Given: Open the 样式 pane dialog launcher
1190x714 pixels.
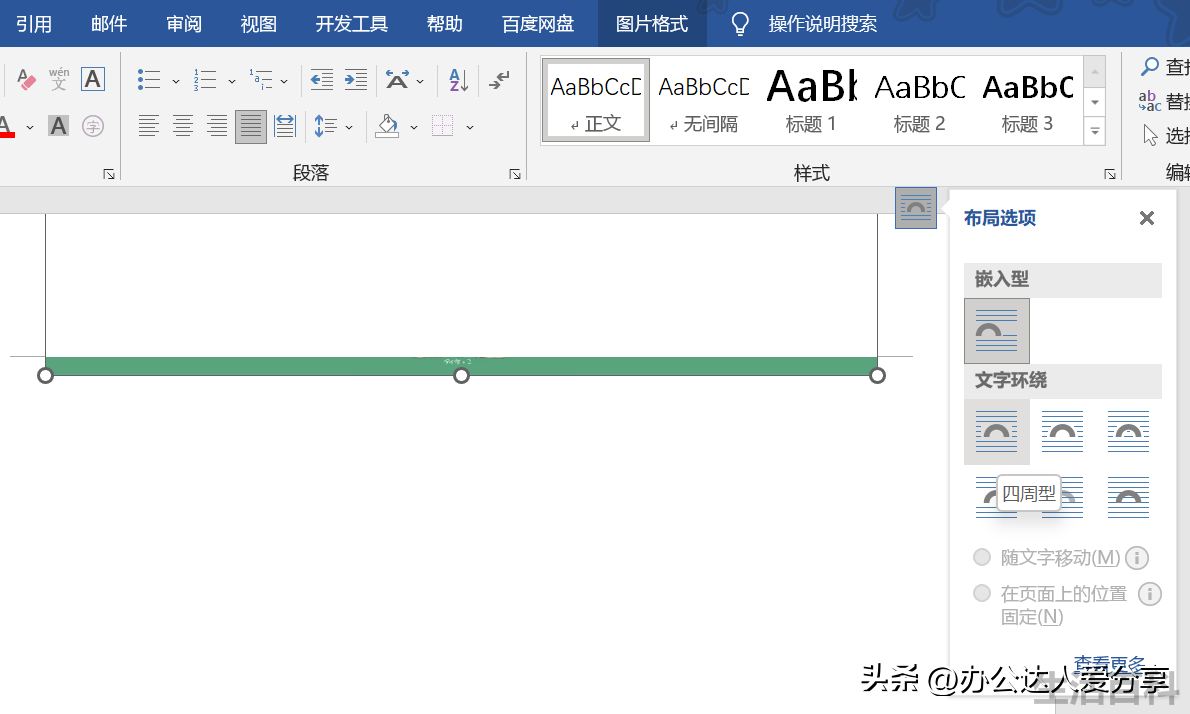Looking at the screenshot, I should (x=1110, y=175).
